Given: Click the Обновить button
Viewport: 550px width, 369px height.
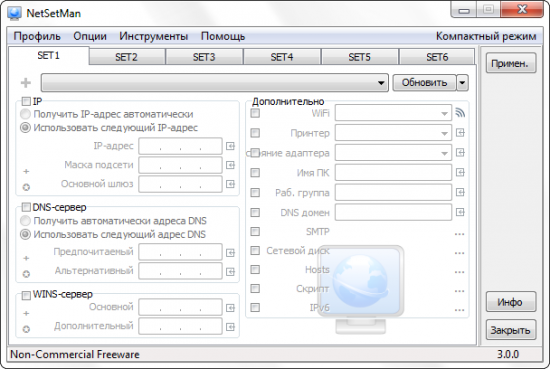Looking at the screenshot, I should click(x=424, y=83).
